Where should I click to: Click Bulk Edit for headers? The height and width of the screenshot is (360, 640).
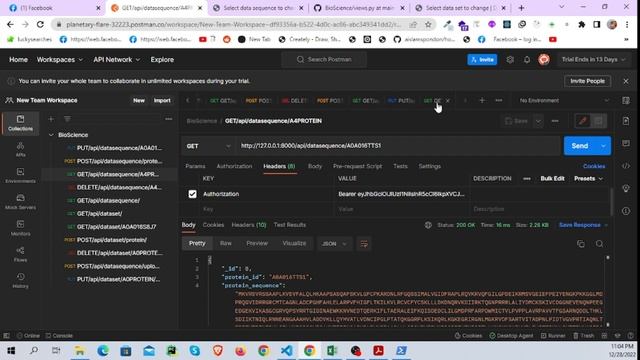pos(552,179)
